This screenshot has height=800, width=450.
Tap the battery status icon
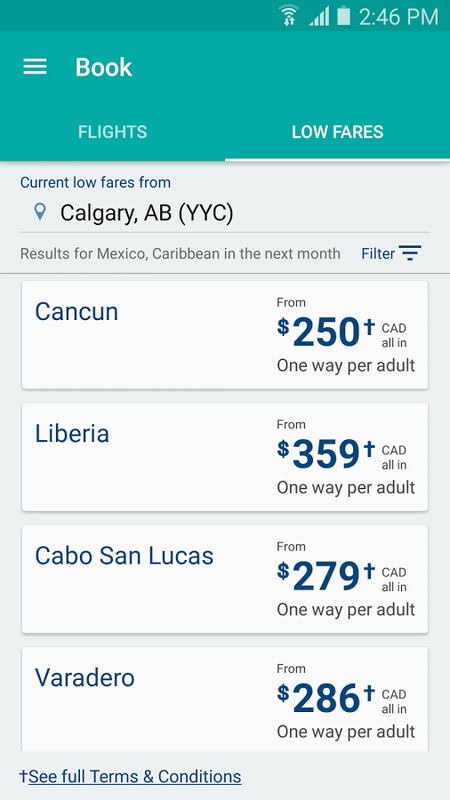coord(344,16)
